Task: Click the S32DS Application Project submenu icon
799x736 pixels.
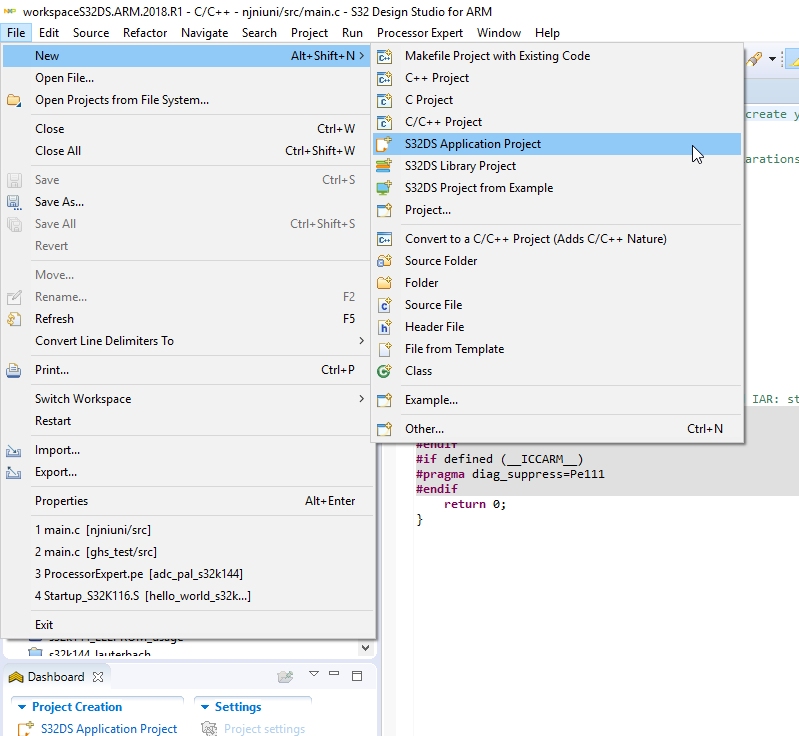Action: coord(385,144)
